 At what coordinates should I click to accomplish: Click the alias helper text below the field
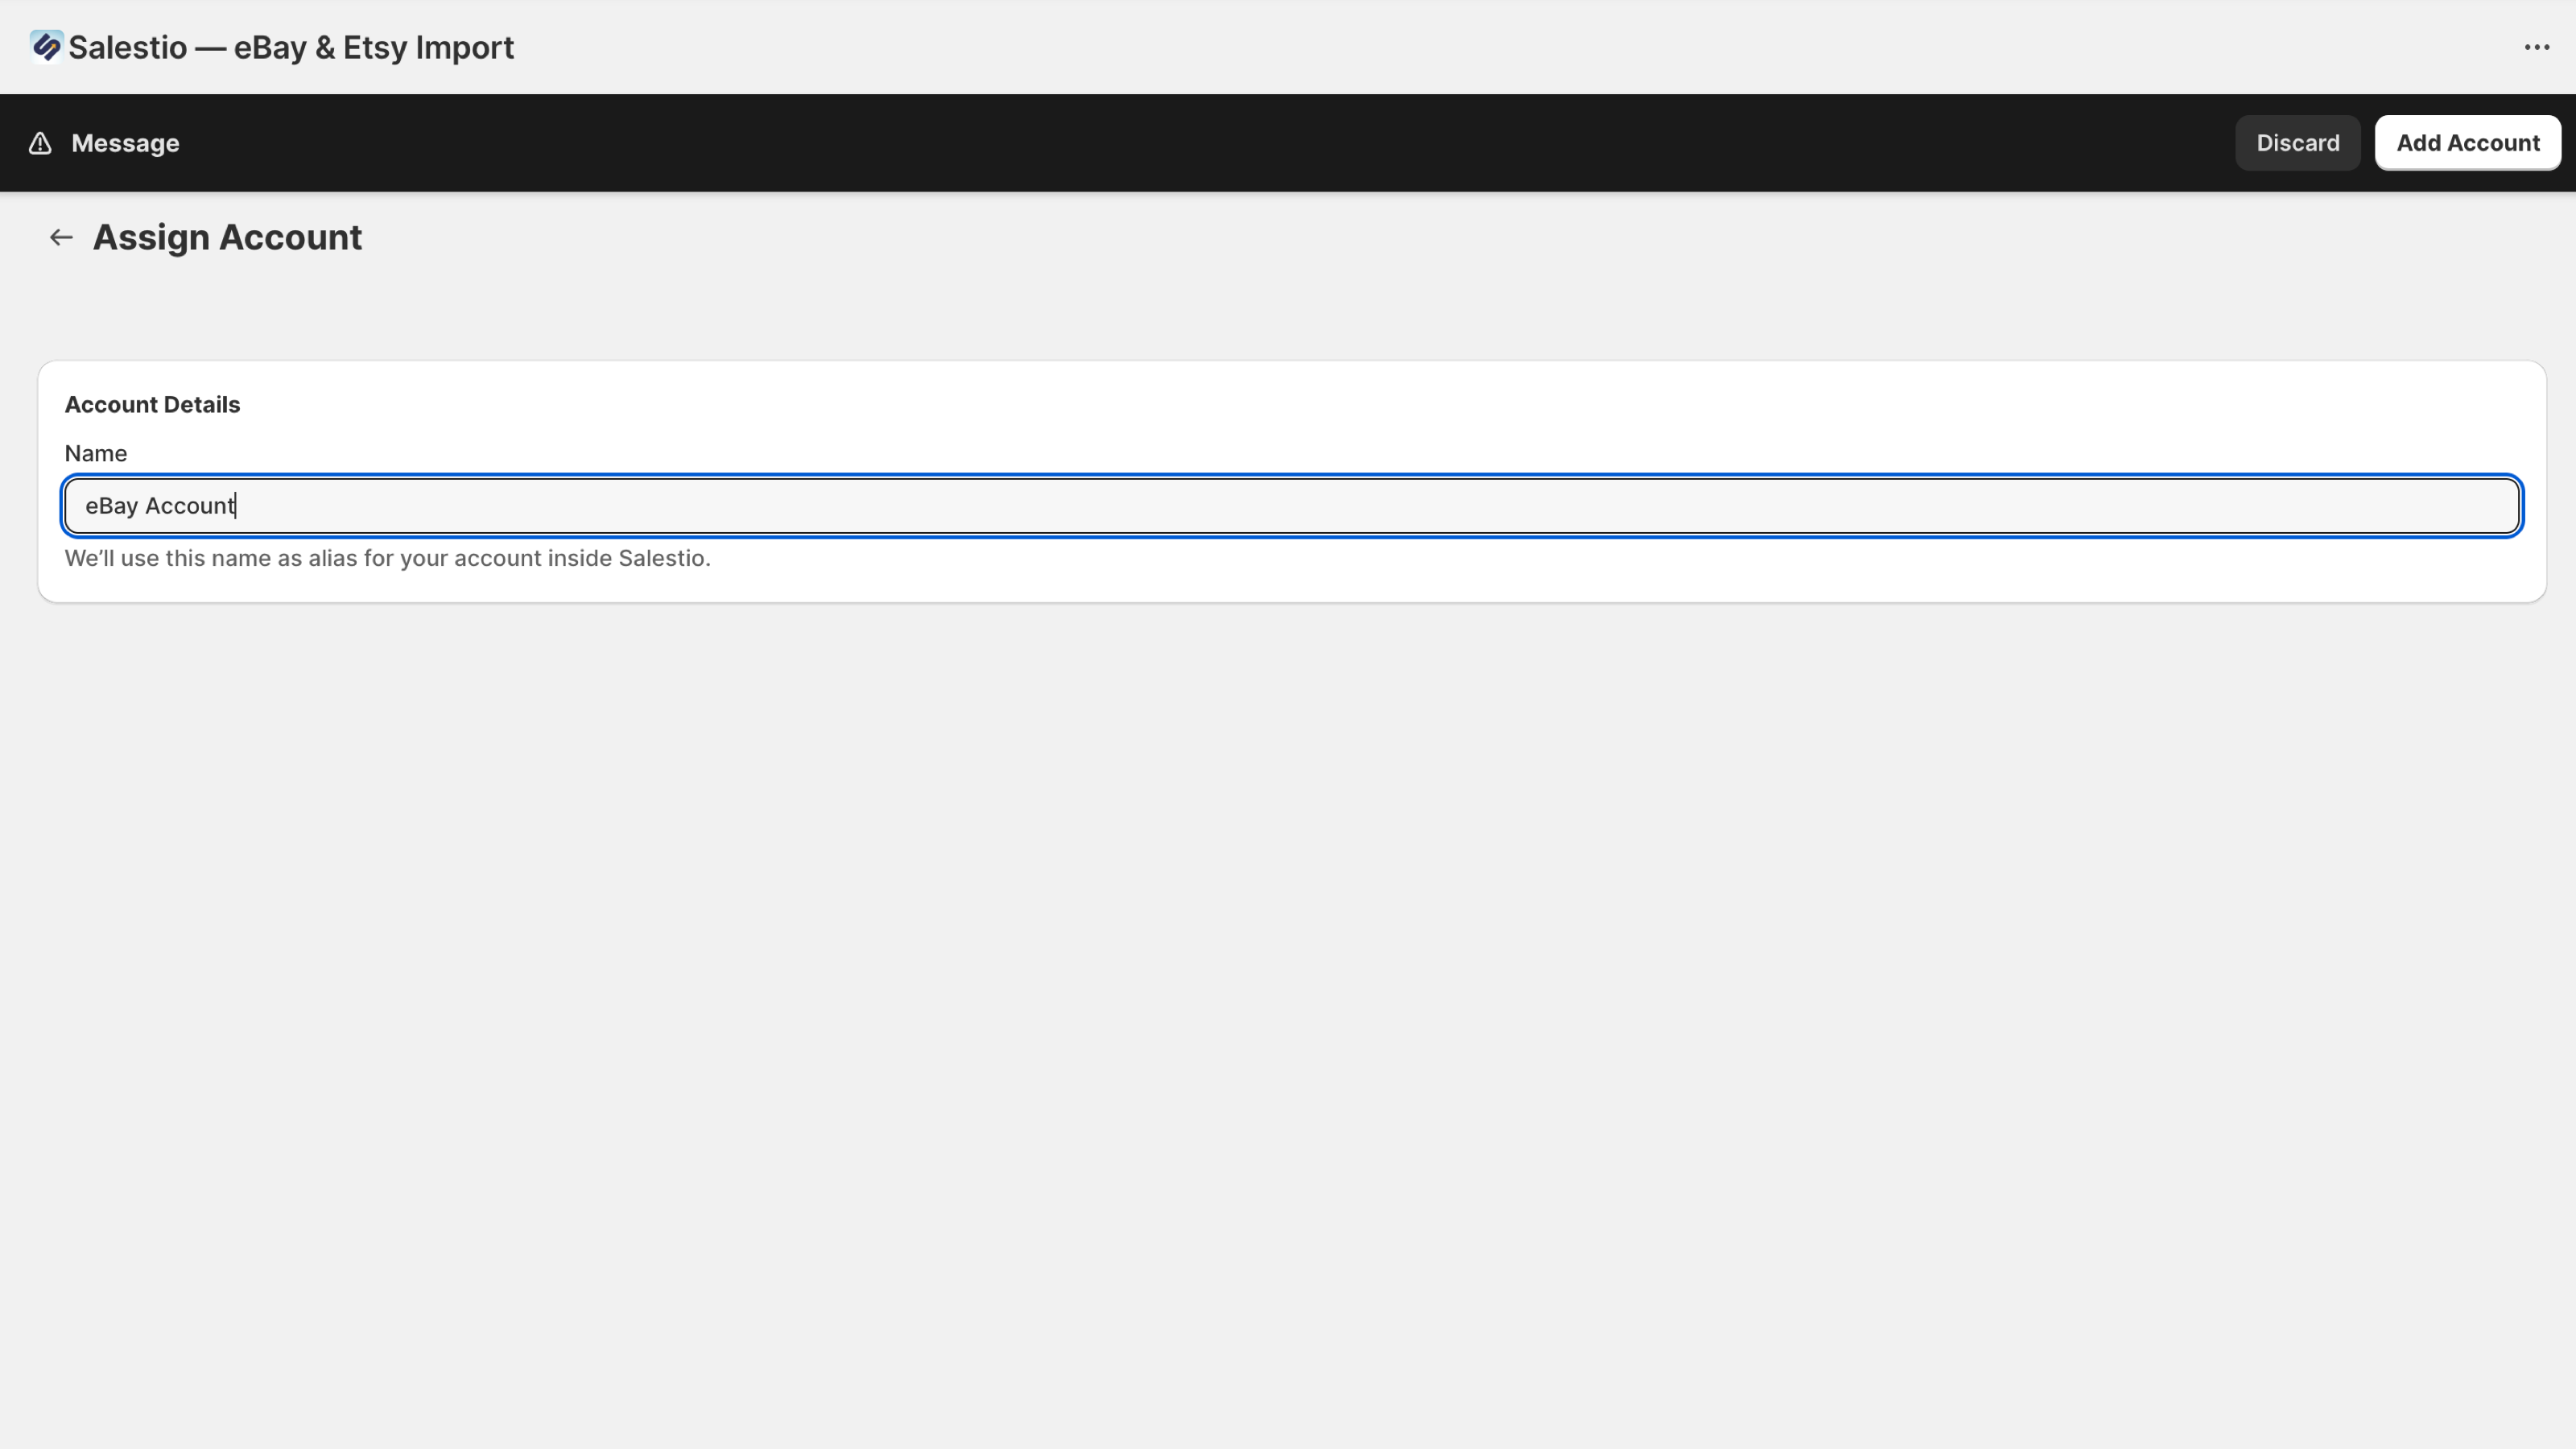(x=388, y=558)
